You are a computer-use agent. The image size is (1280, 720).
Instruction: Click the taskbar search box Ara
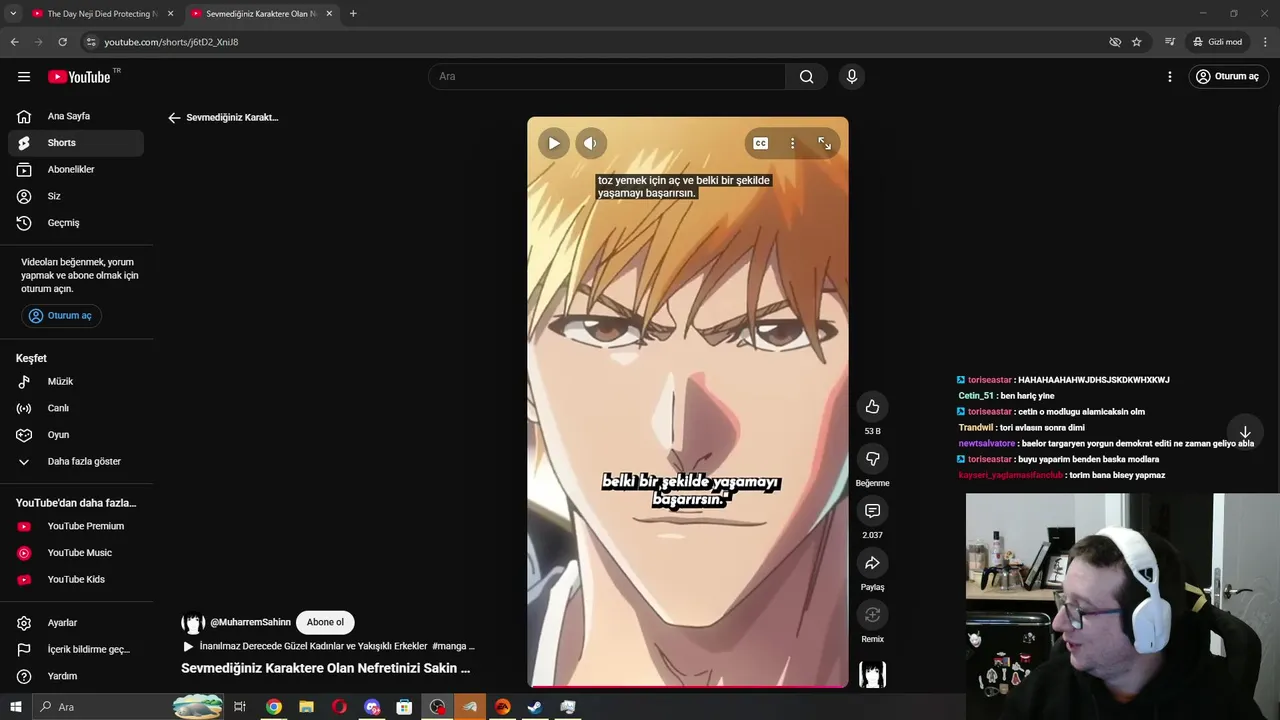pos(128,707)
